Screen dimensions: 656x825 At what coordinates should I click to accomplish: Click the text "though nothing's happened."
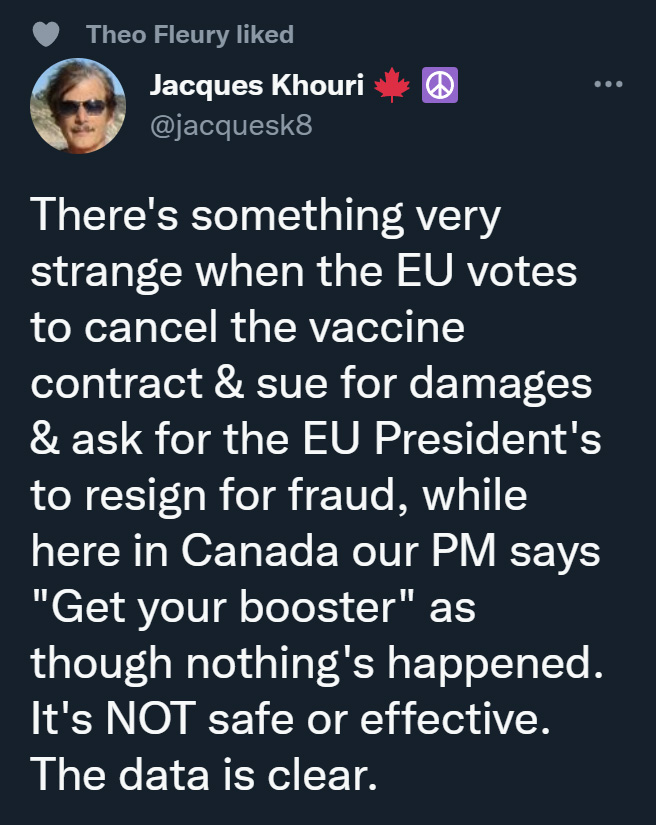[317, 662]
